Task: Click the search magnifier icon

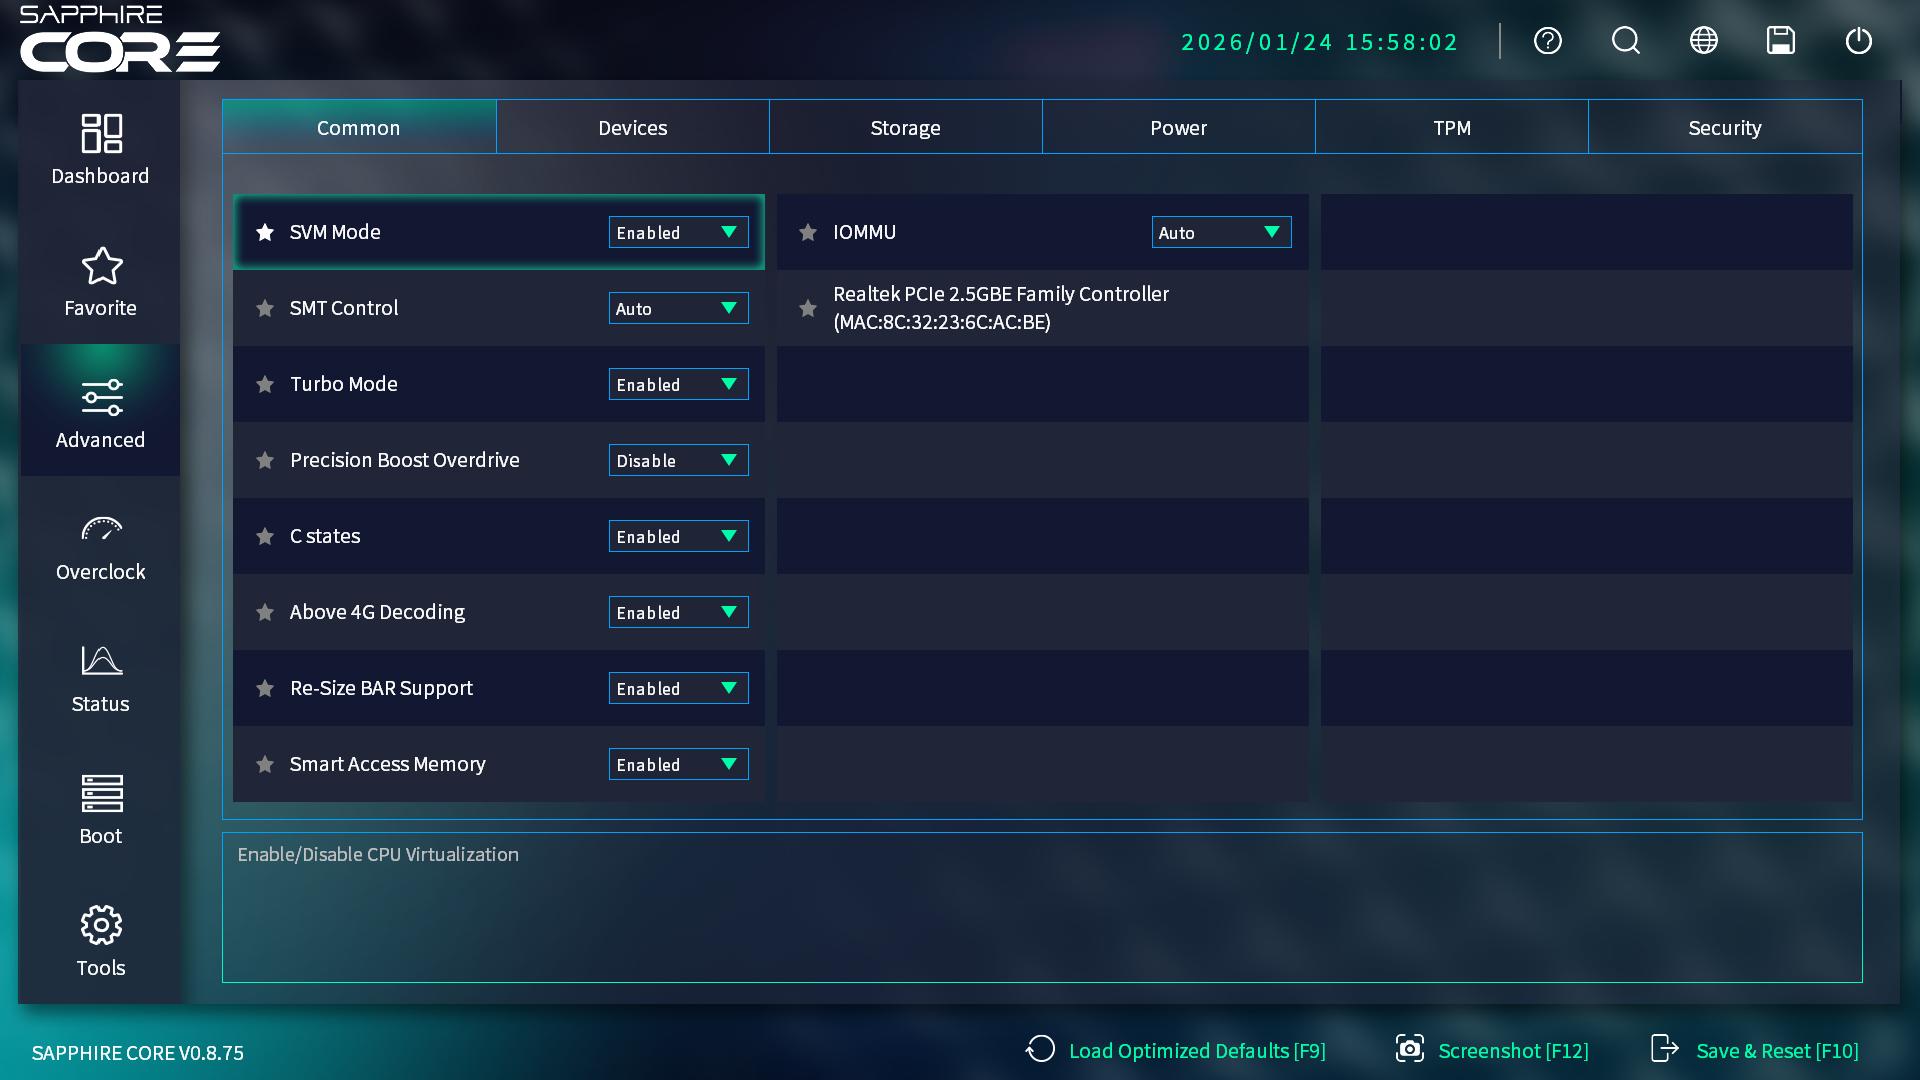Action: 1625,41
